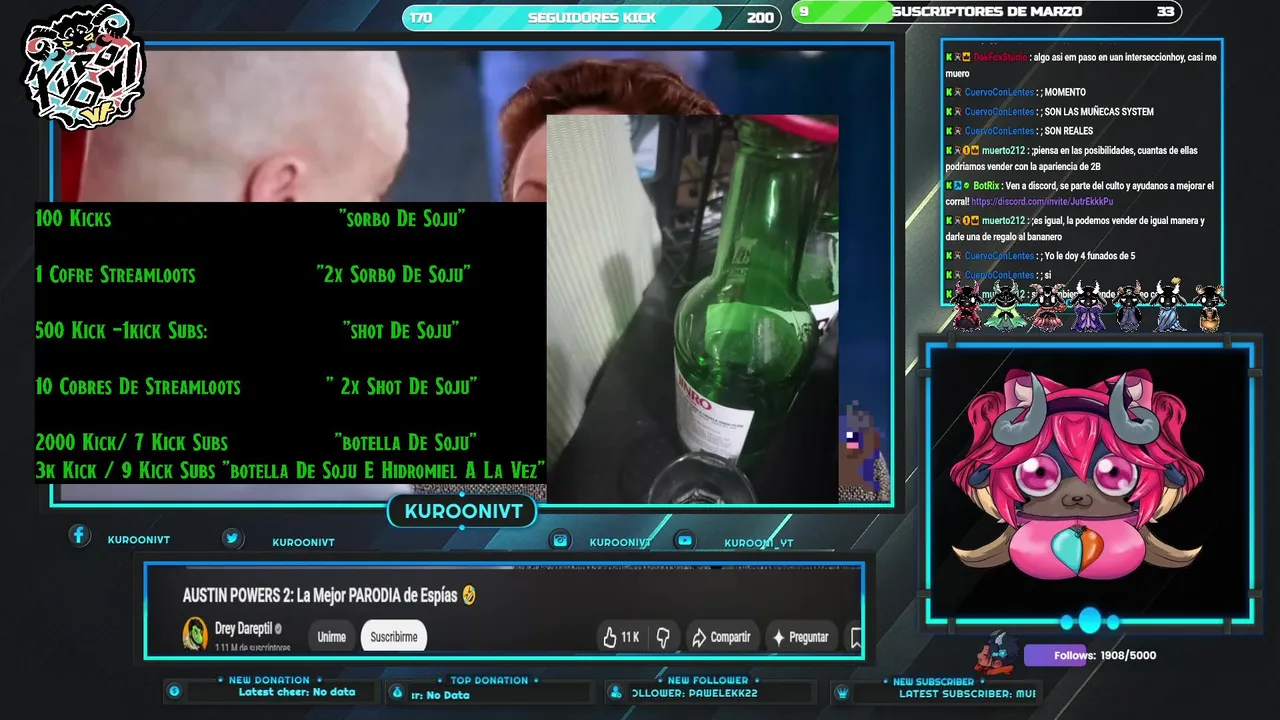Click the Compartir share button
Viewport: 1280px width, 720px height.
coord(721,637)
